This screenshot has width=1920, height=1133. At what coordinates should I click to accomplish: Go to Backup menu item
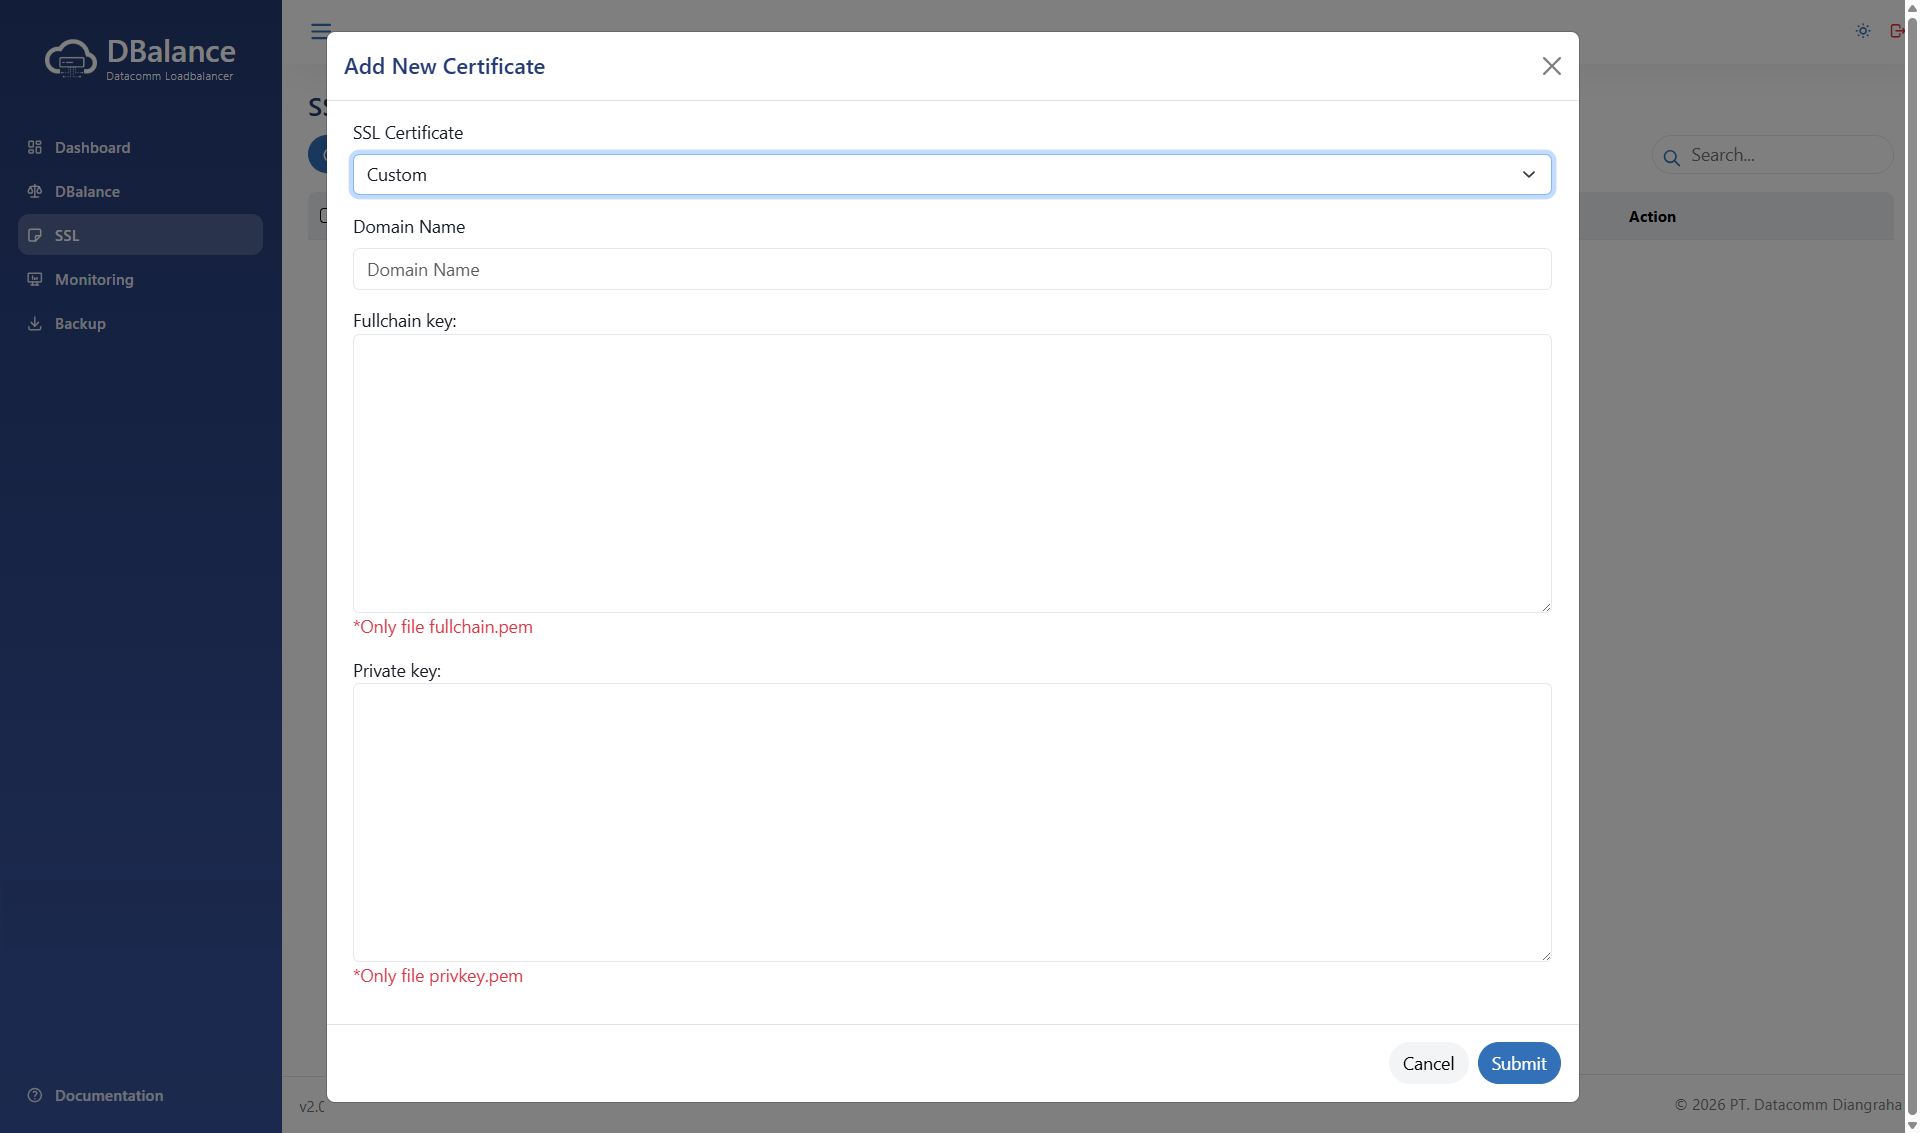pos(80,323)
